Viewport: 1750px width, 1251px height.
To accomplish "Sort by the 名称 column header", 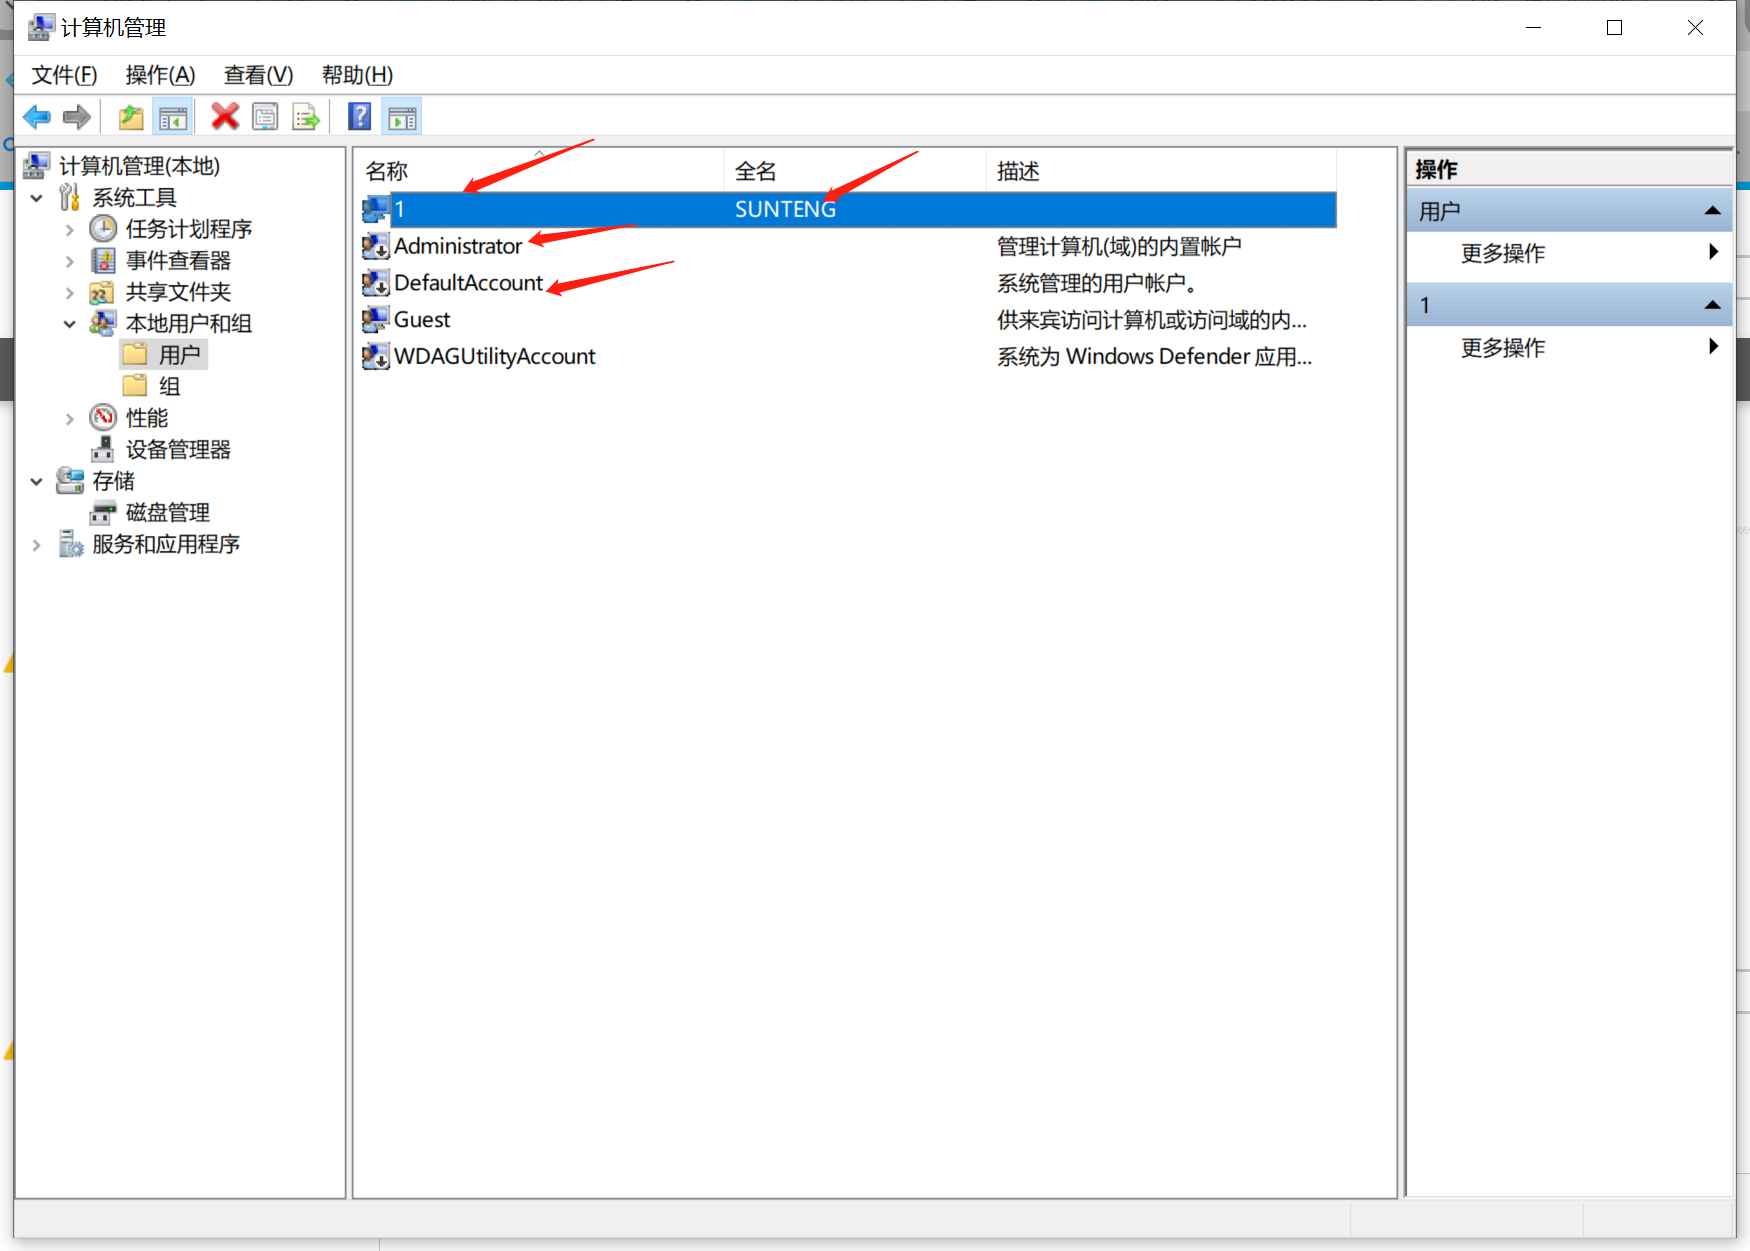I will 387,171.
